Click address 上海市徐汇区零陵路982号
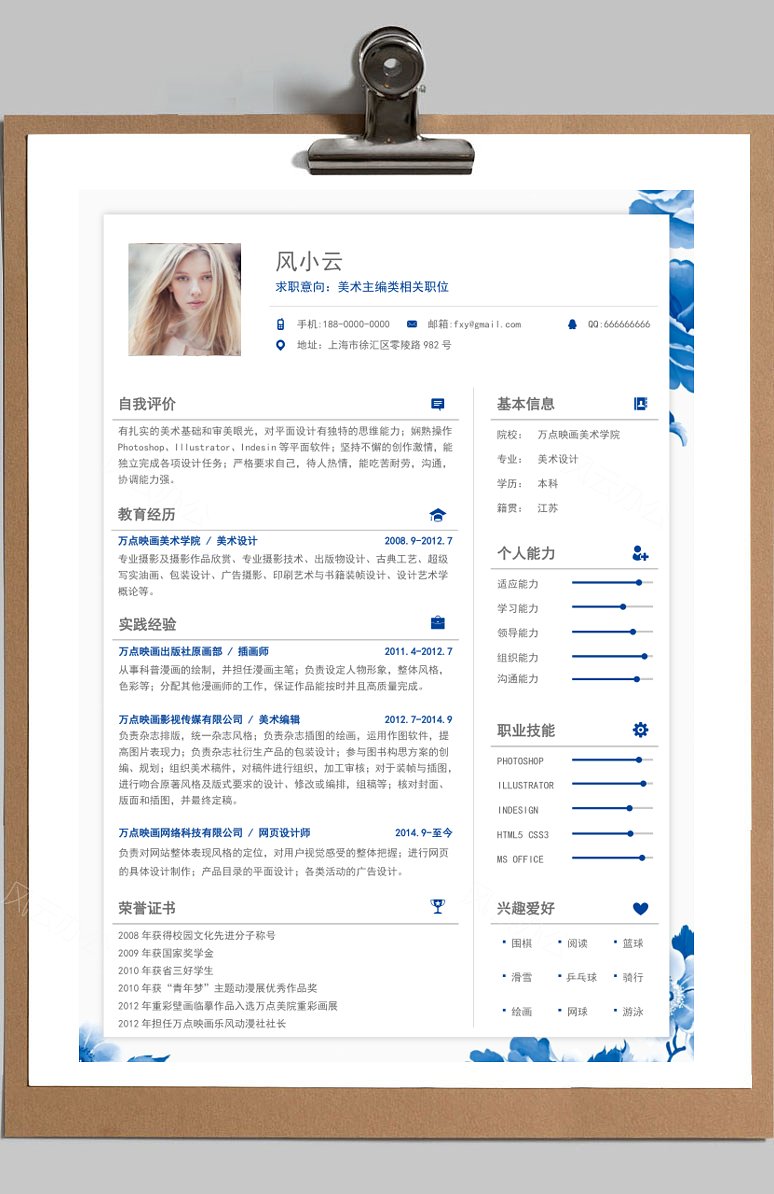774x1194 pixels. (x=389, y=345)
